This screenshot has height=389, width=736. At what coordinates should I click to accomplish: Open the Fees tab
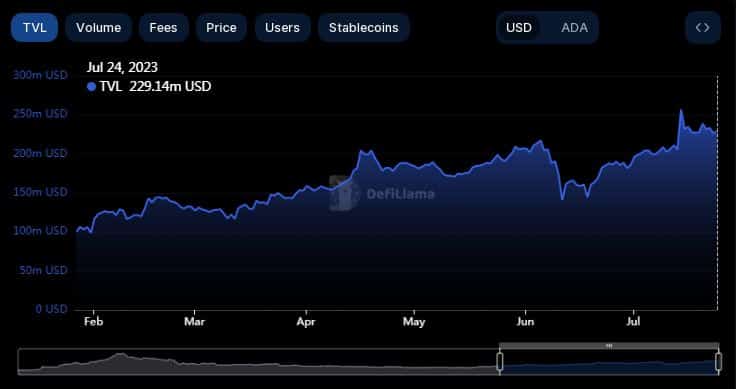point(163,28)
